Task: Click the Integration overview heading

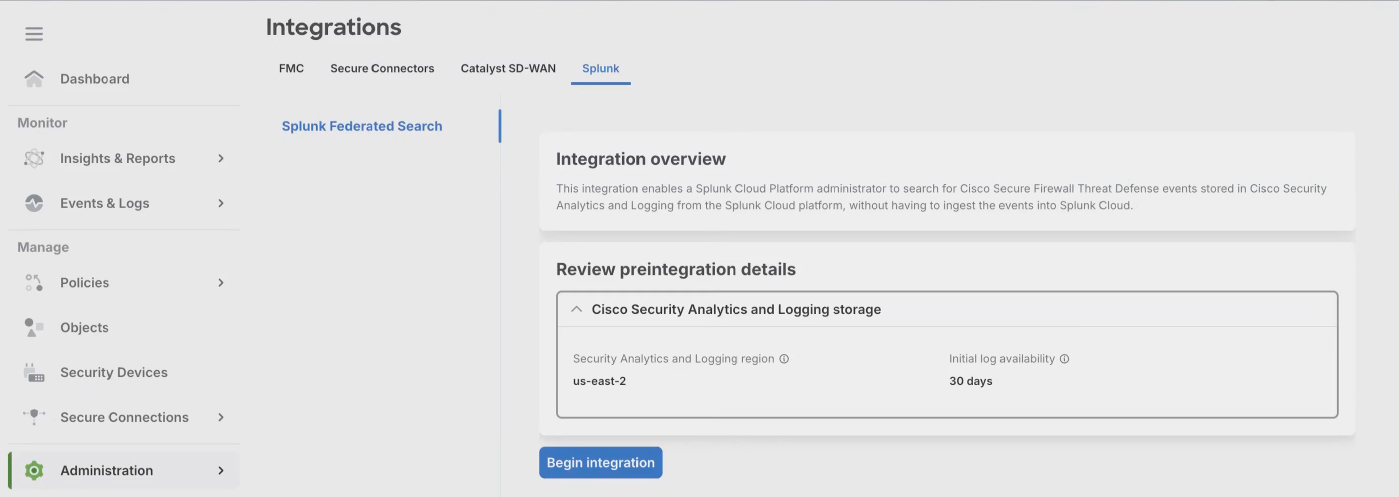Action: point(641,159)
